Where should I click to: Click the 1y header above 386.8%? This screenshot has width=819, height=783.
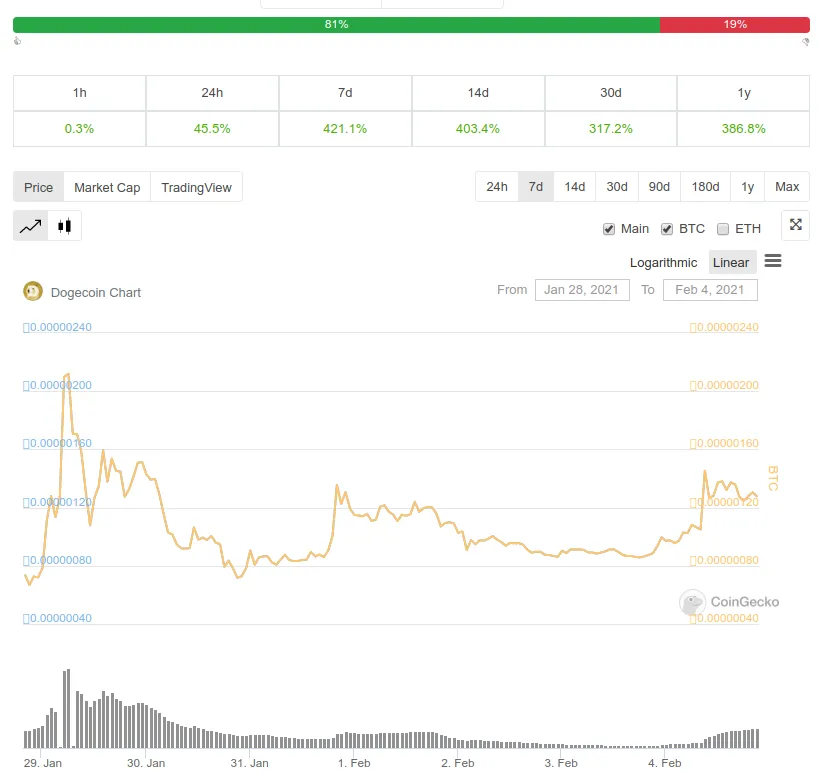[744, 93]
